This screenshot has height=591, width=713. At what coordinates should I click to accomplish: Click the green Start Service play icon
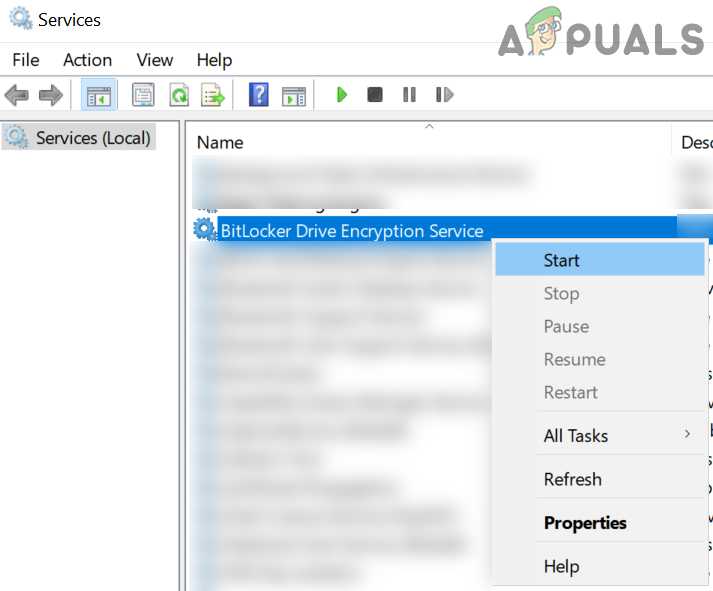click(341, 95)
